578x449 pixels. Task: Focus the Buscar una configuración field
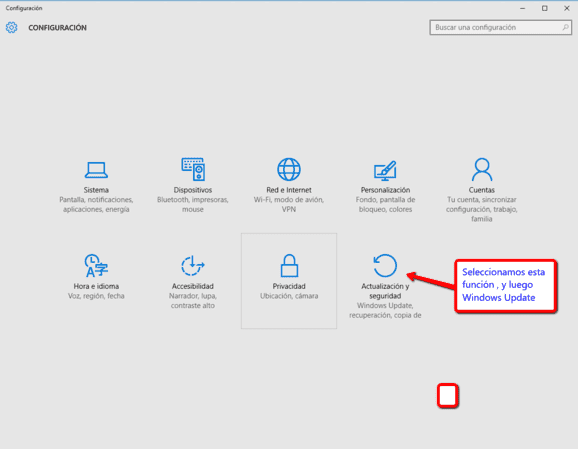tap(501, 27)
